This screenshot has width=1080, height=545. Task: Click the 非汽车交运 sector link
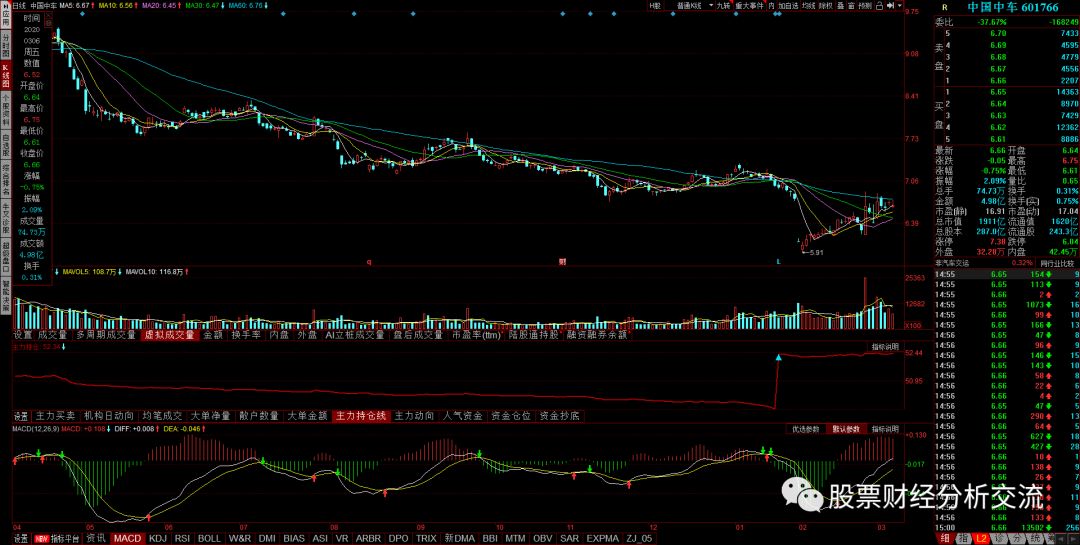[x=951, y=263]
